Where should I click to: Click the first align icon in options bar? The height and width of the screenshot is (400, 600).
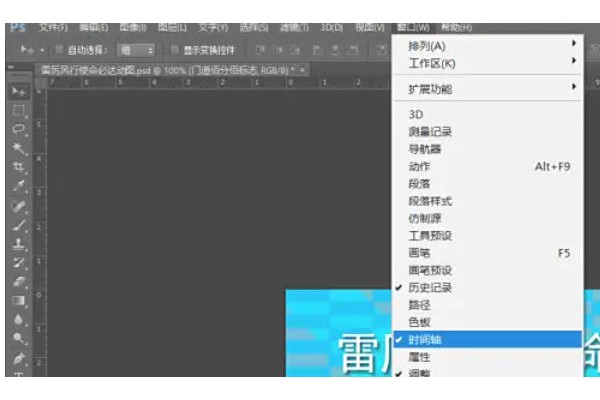click(x=260, y=50)
